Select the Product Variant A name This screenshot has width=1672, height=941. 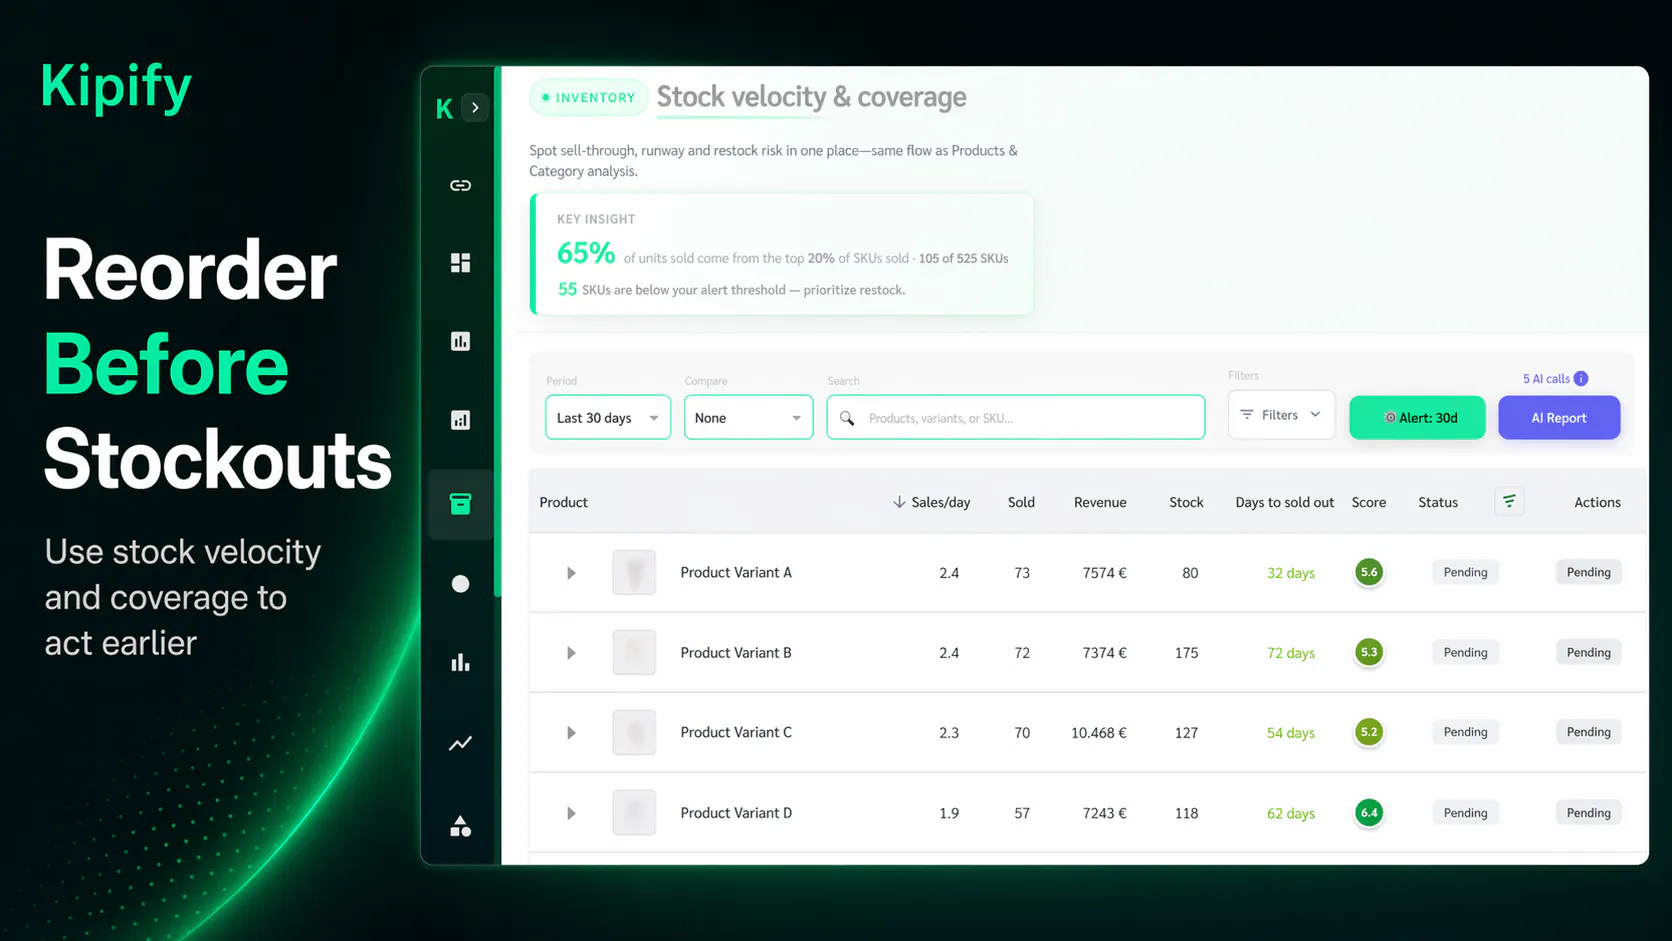(736, 573)
